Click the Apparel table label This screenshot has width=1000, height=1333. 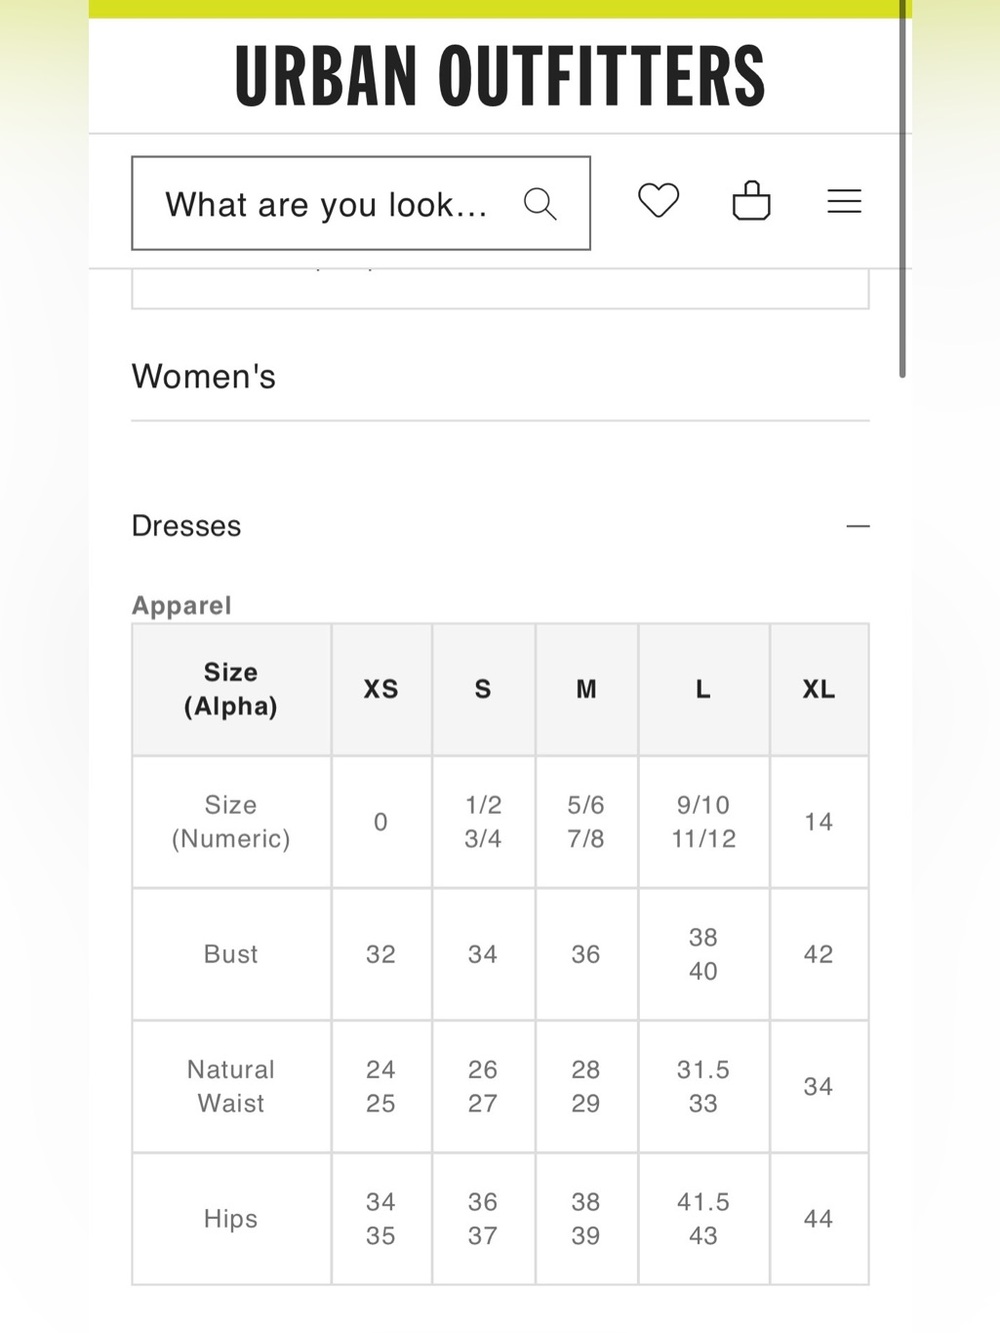(x=182, y=606)
